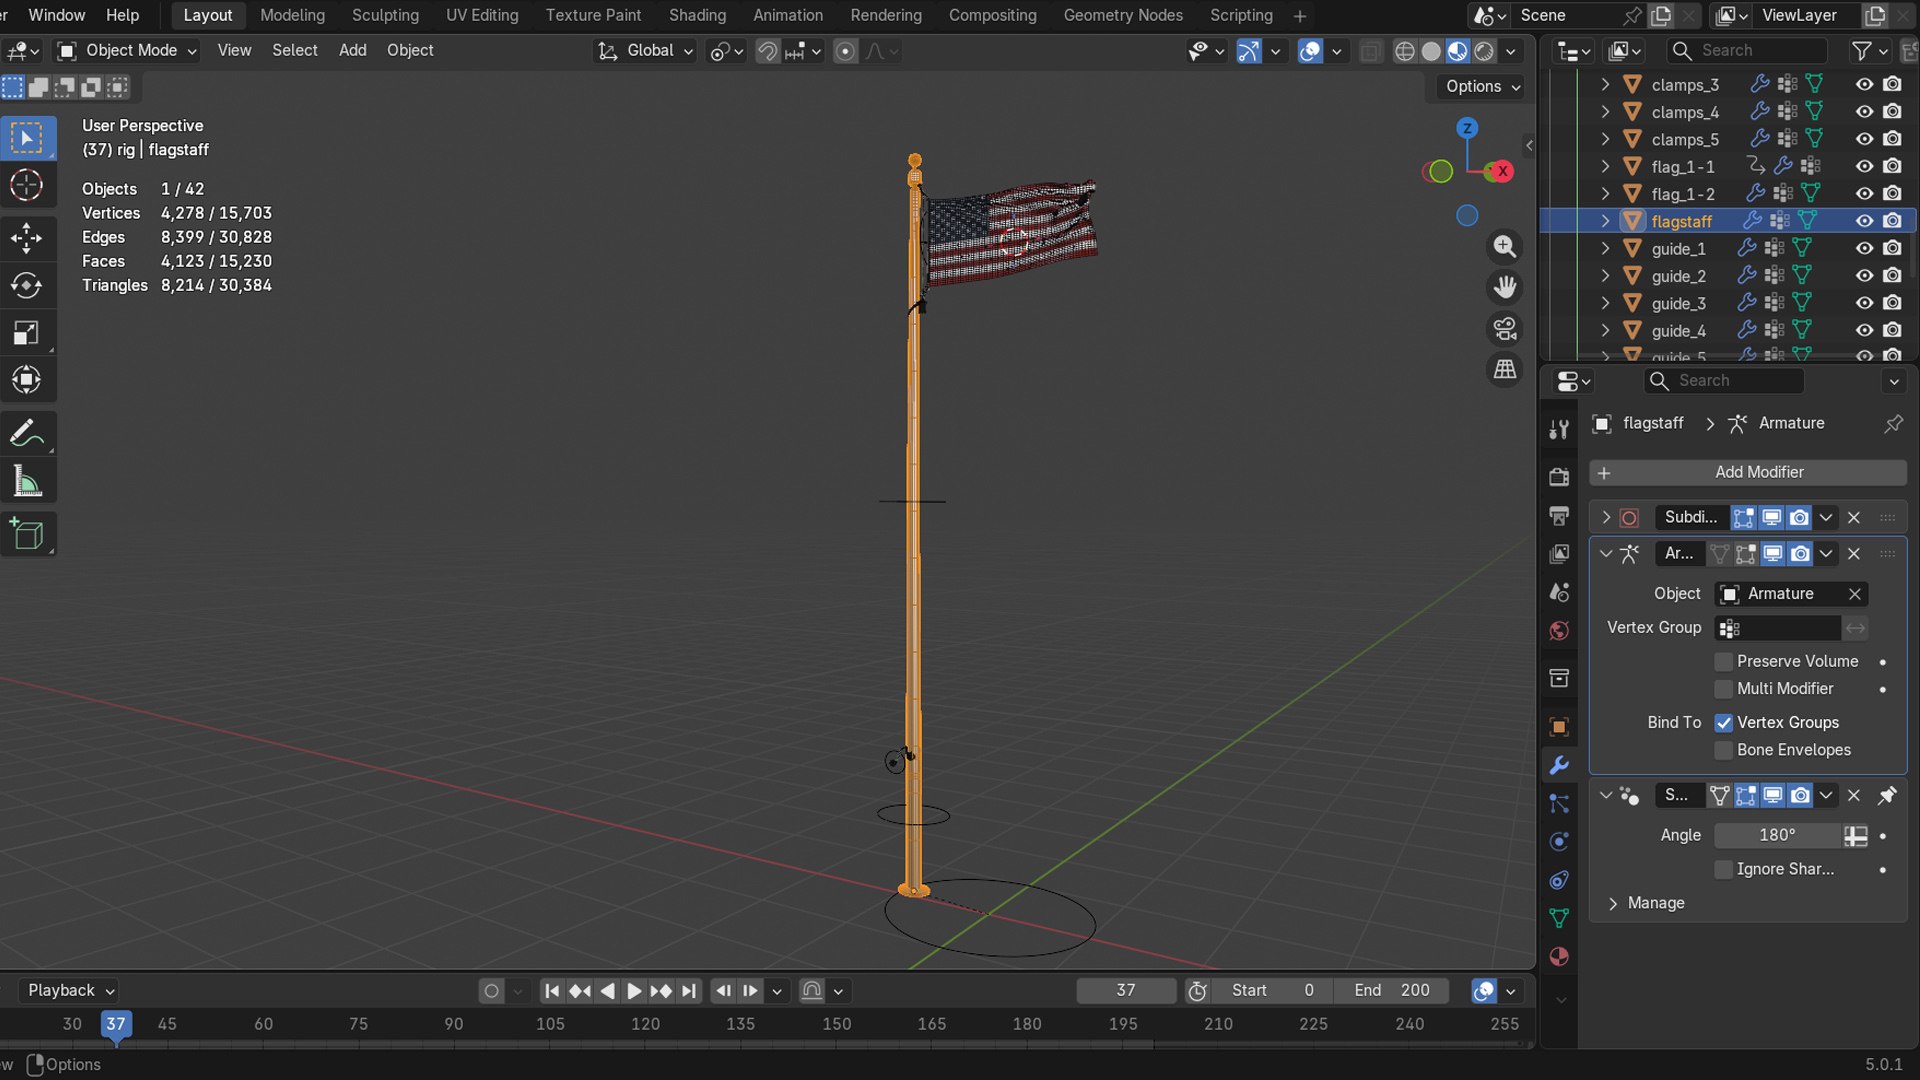
Task: Open the Window menu
Action: click(57, 15)
